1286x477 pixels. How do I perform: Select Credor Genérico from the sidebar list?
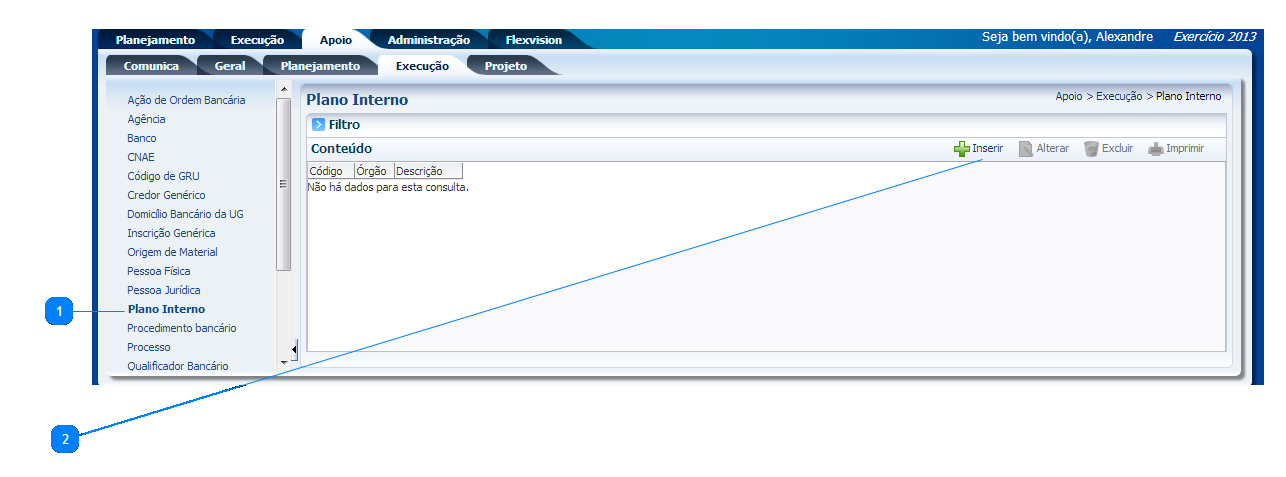tap(166, 195)
